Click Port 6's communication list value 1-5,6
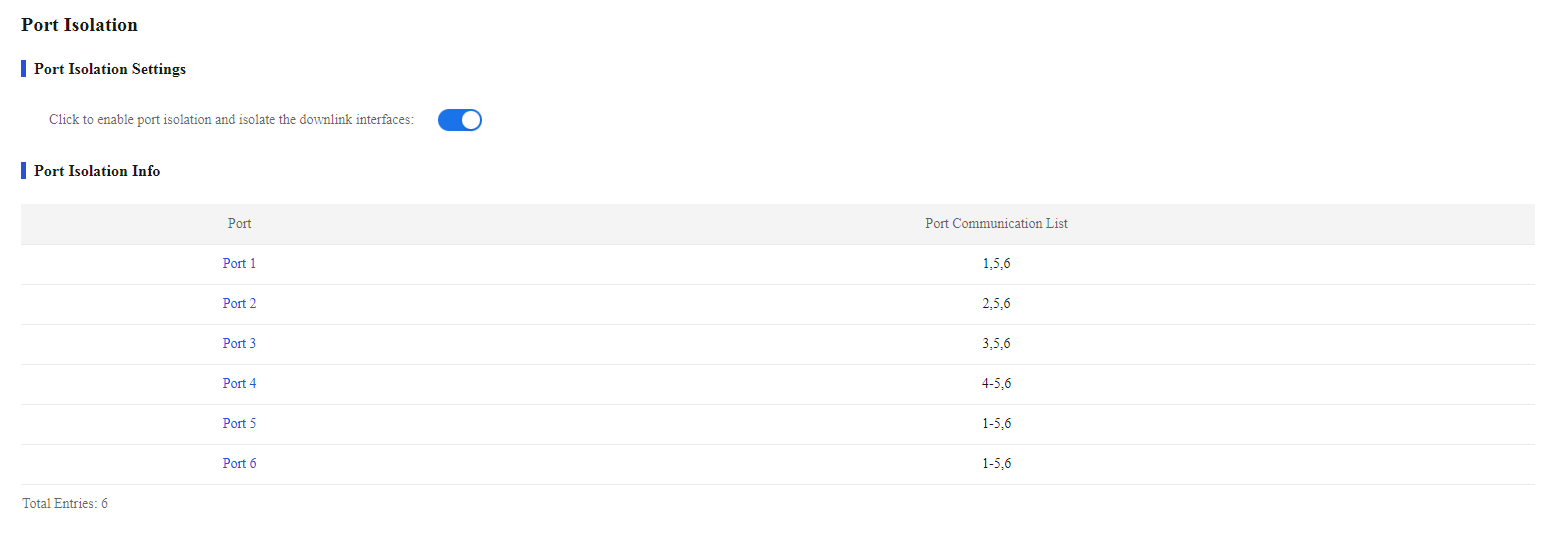The height and width of the screenshot is (542, 1548). pos(996,464)
